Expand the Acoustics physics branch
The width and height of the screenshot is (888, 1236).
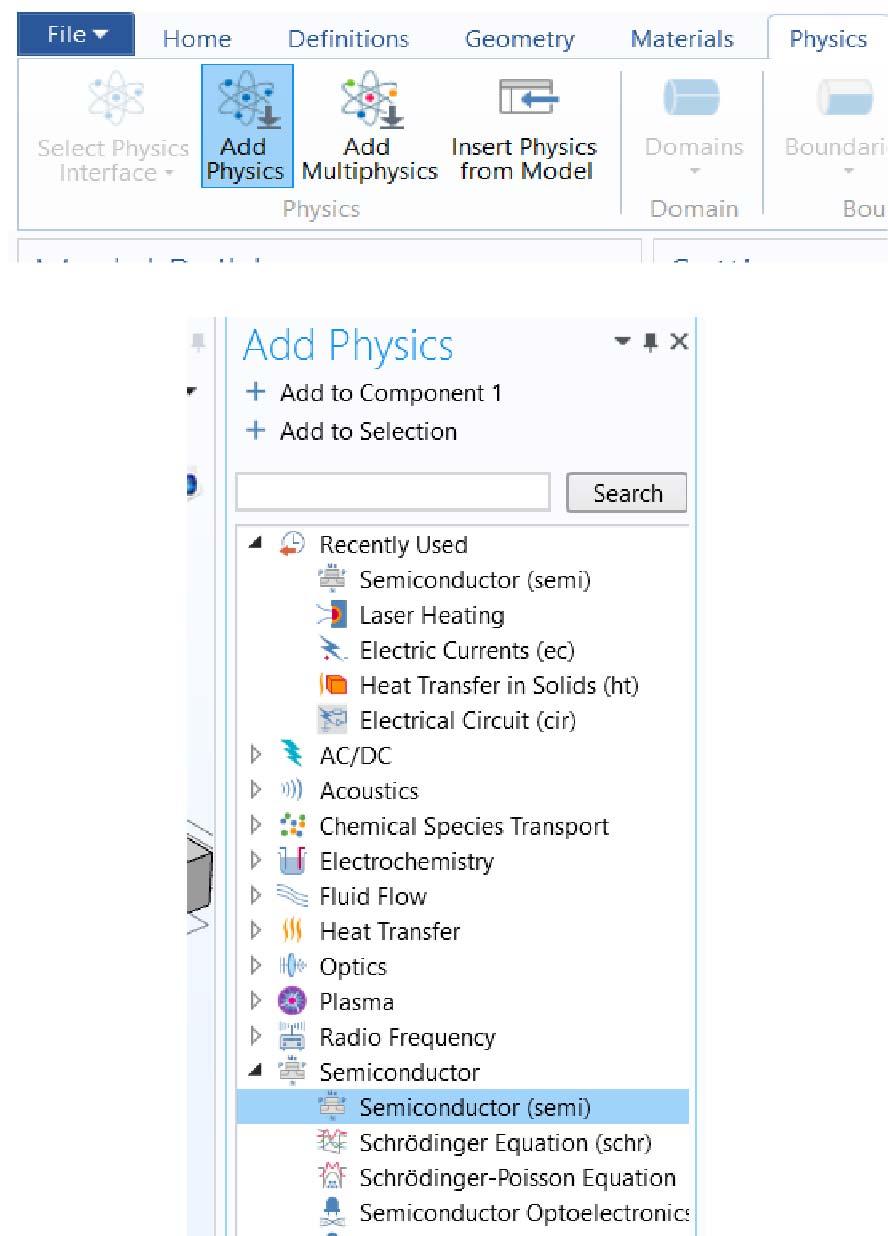[x=256, y=791]
